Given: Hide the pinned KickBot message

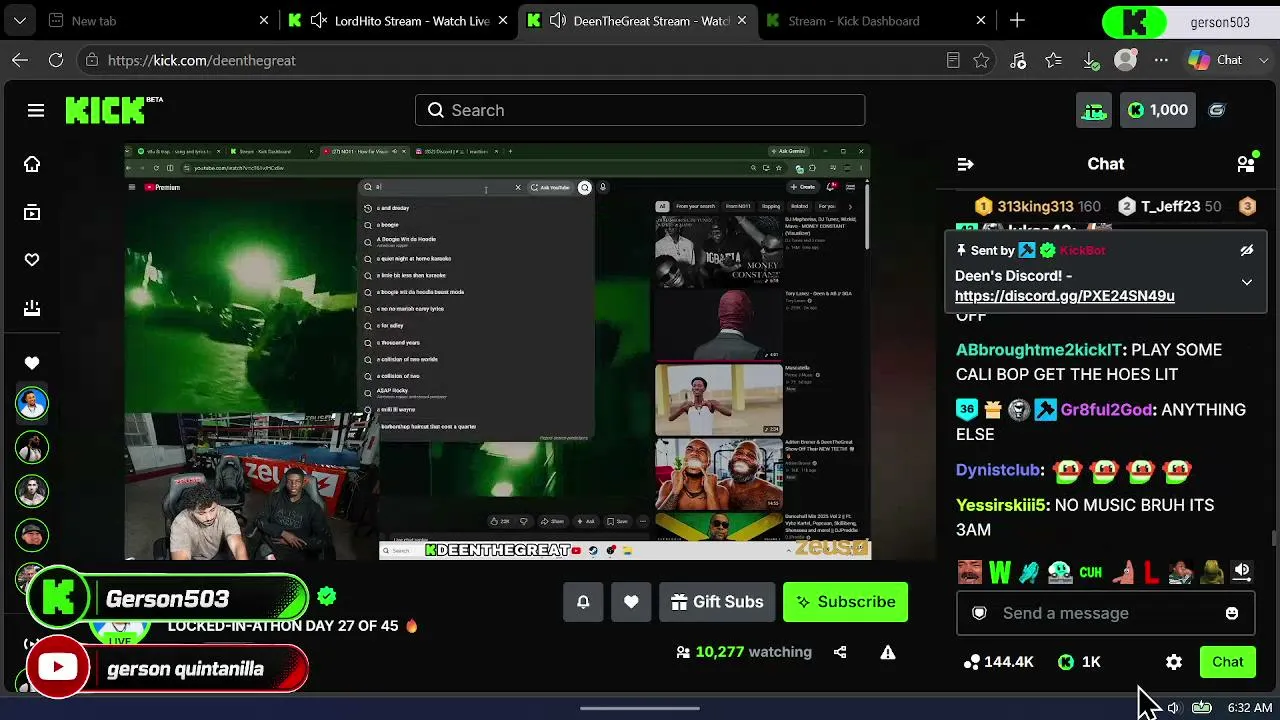Looking at the screenshot, I should [1247, 251].
